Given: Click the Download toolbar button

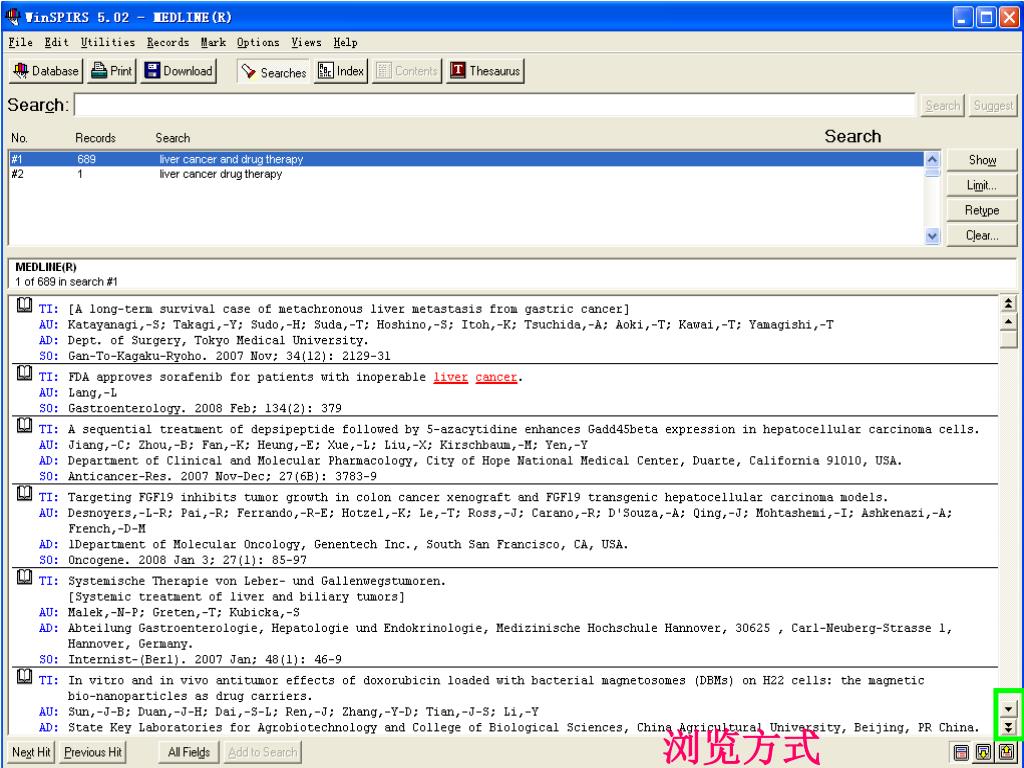Looking at the screenshot, I should [x=179, y=71].
